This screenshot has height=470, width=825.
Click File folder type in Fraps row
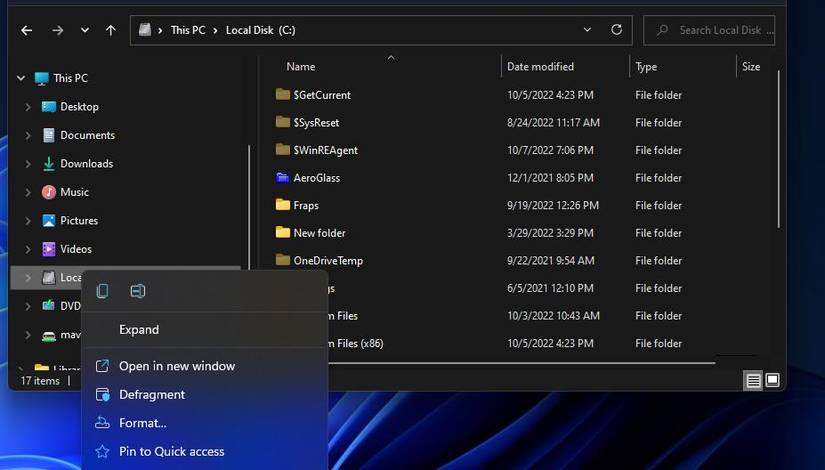[659, 205]
